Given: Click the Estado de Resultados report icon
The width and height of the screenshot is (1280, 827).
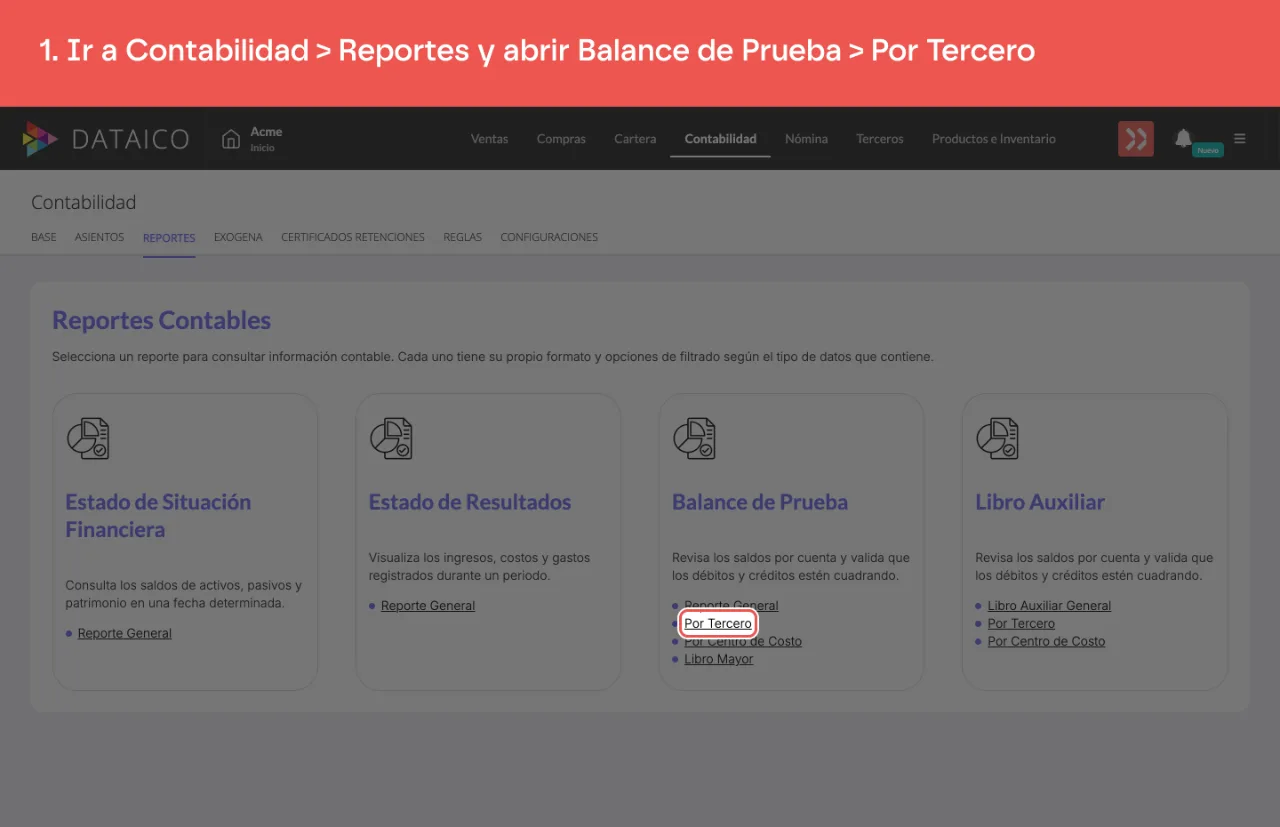Looking at the screenshot, I should click(x=391, y=438).
